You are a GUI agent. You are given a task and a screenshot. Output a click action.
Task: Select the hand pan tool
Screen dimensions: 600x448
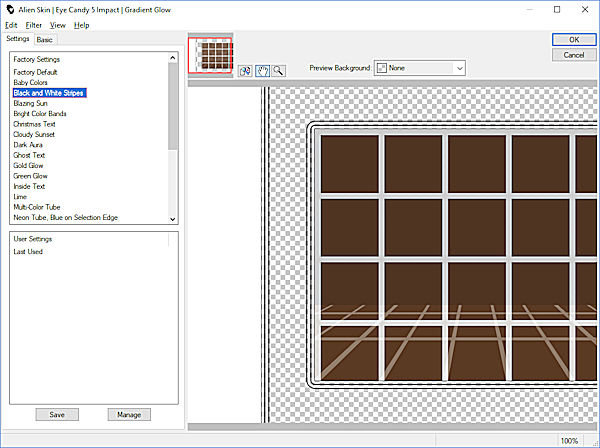pyautogui.click(x=262, y=71)
